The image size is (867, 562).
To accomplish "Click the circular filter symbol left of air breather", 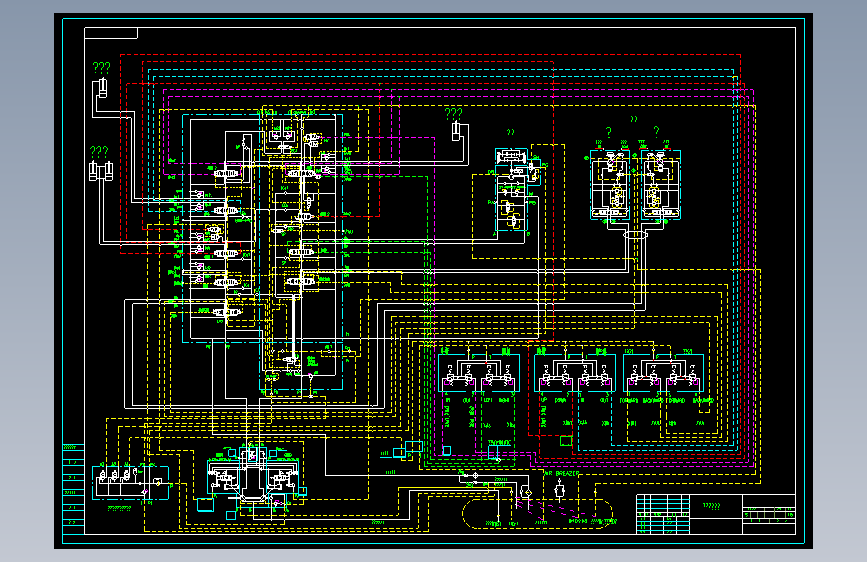I will click(x=527, y=492).
